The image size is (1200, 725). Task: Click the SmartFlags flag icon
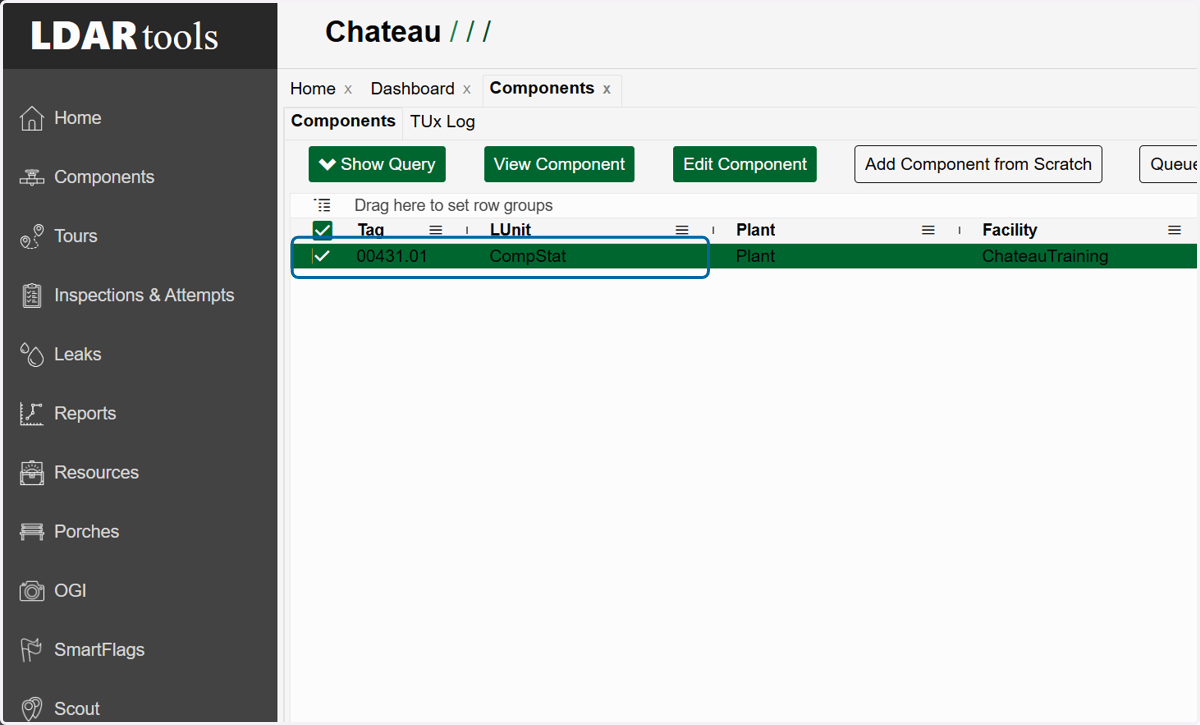tap(32, 649)
